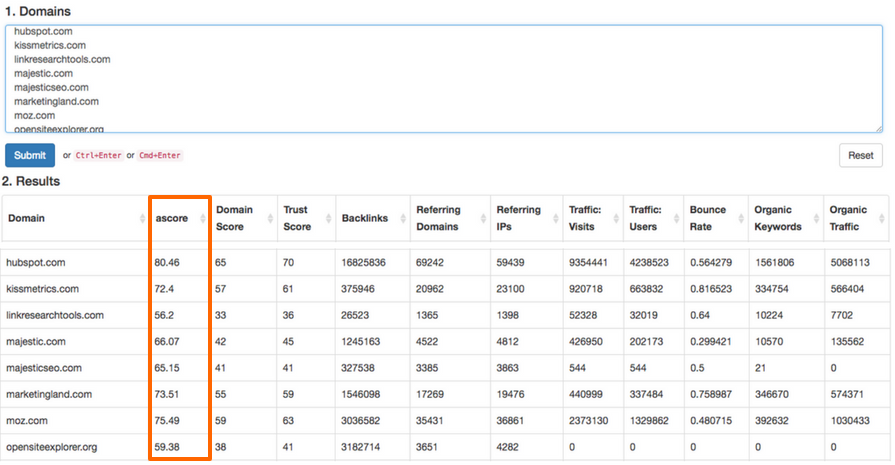The width and height of the screenshot is (895, 465).
Task: Click ascore value 56.2
Action: pos(164,315)
